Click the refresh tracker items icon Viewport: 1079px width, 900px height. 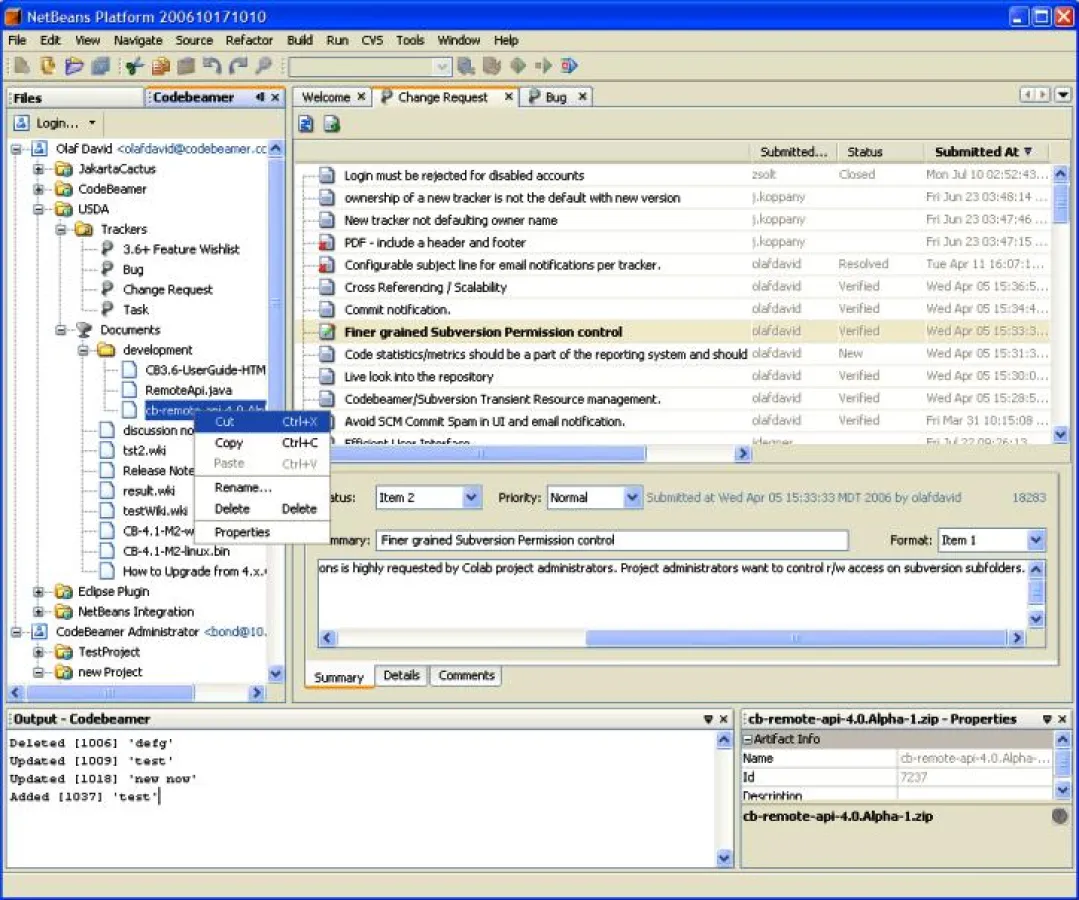pyautogui.click(x=305, y=124)
